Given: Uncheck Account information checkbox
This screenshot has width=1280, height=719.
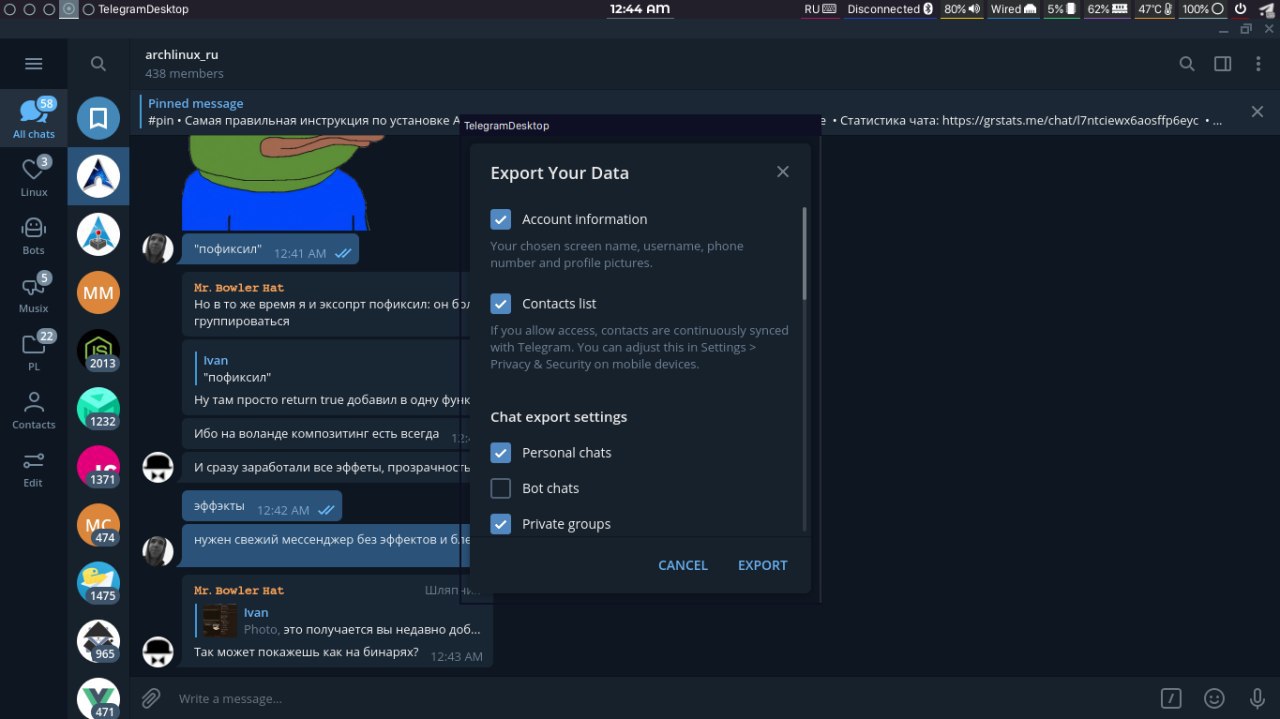Looking at the screenshot, I should point(501,219).
